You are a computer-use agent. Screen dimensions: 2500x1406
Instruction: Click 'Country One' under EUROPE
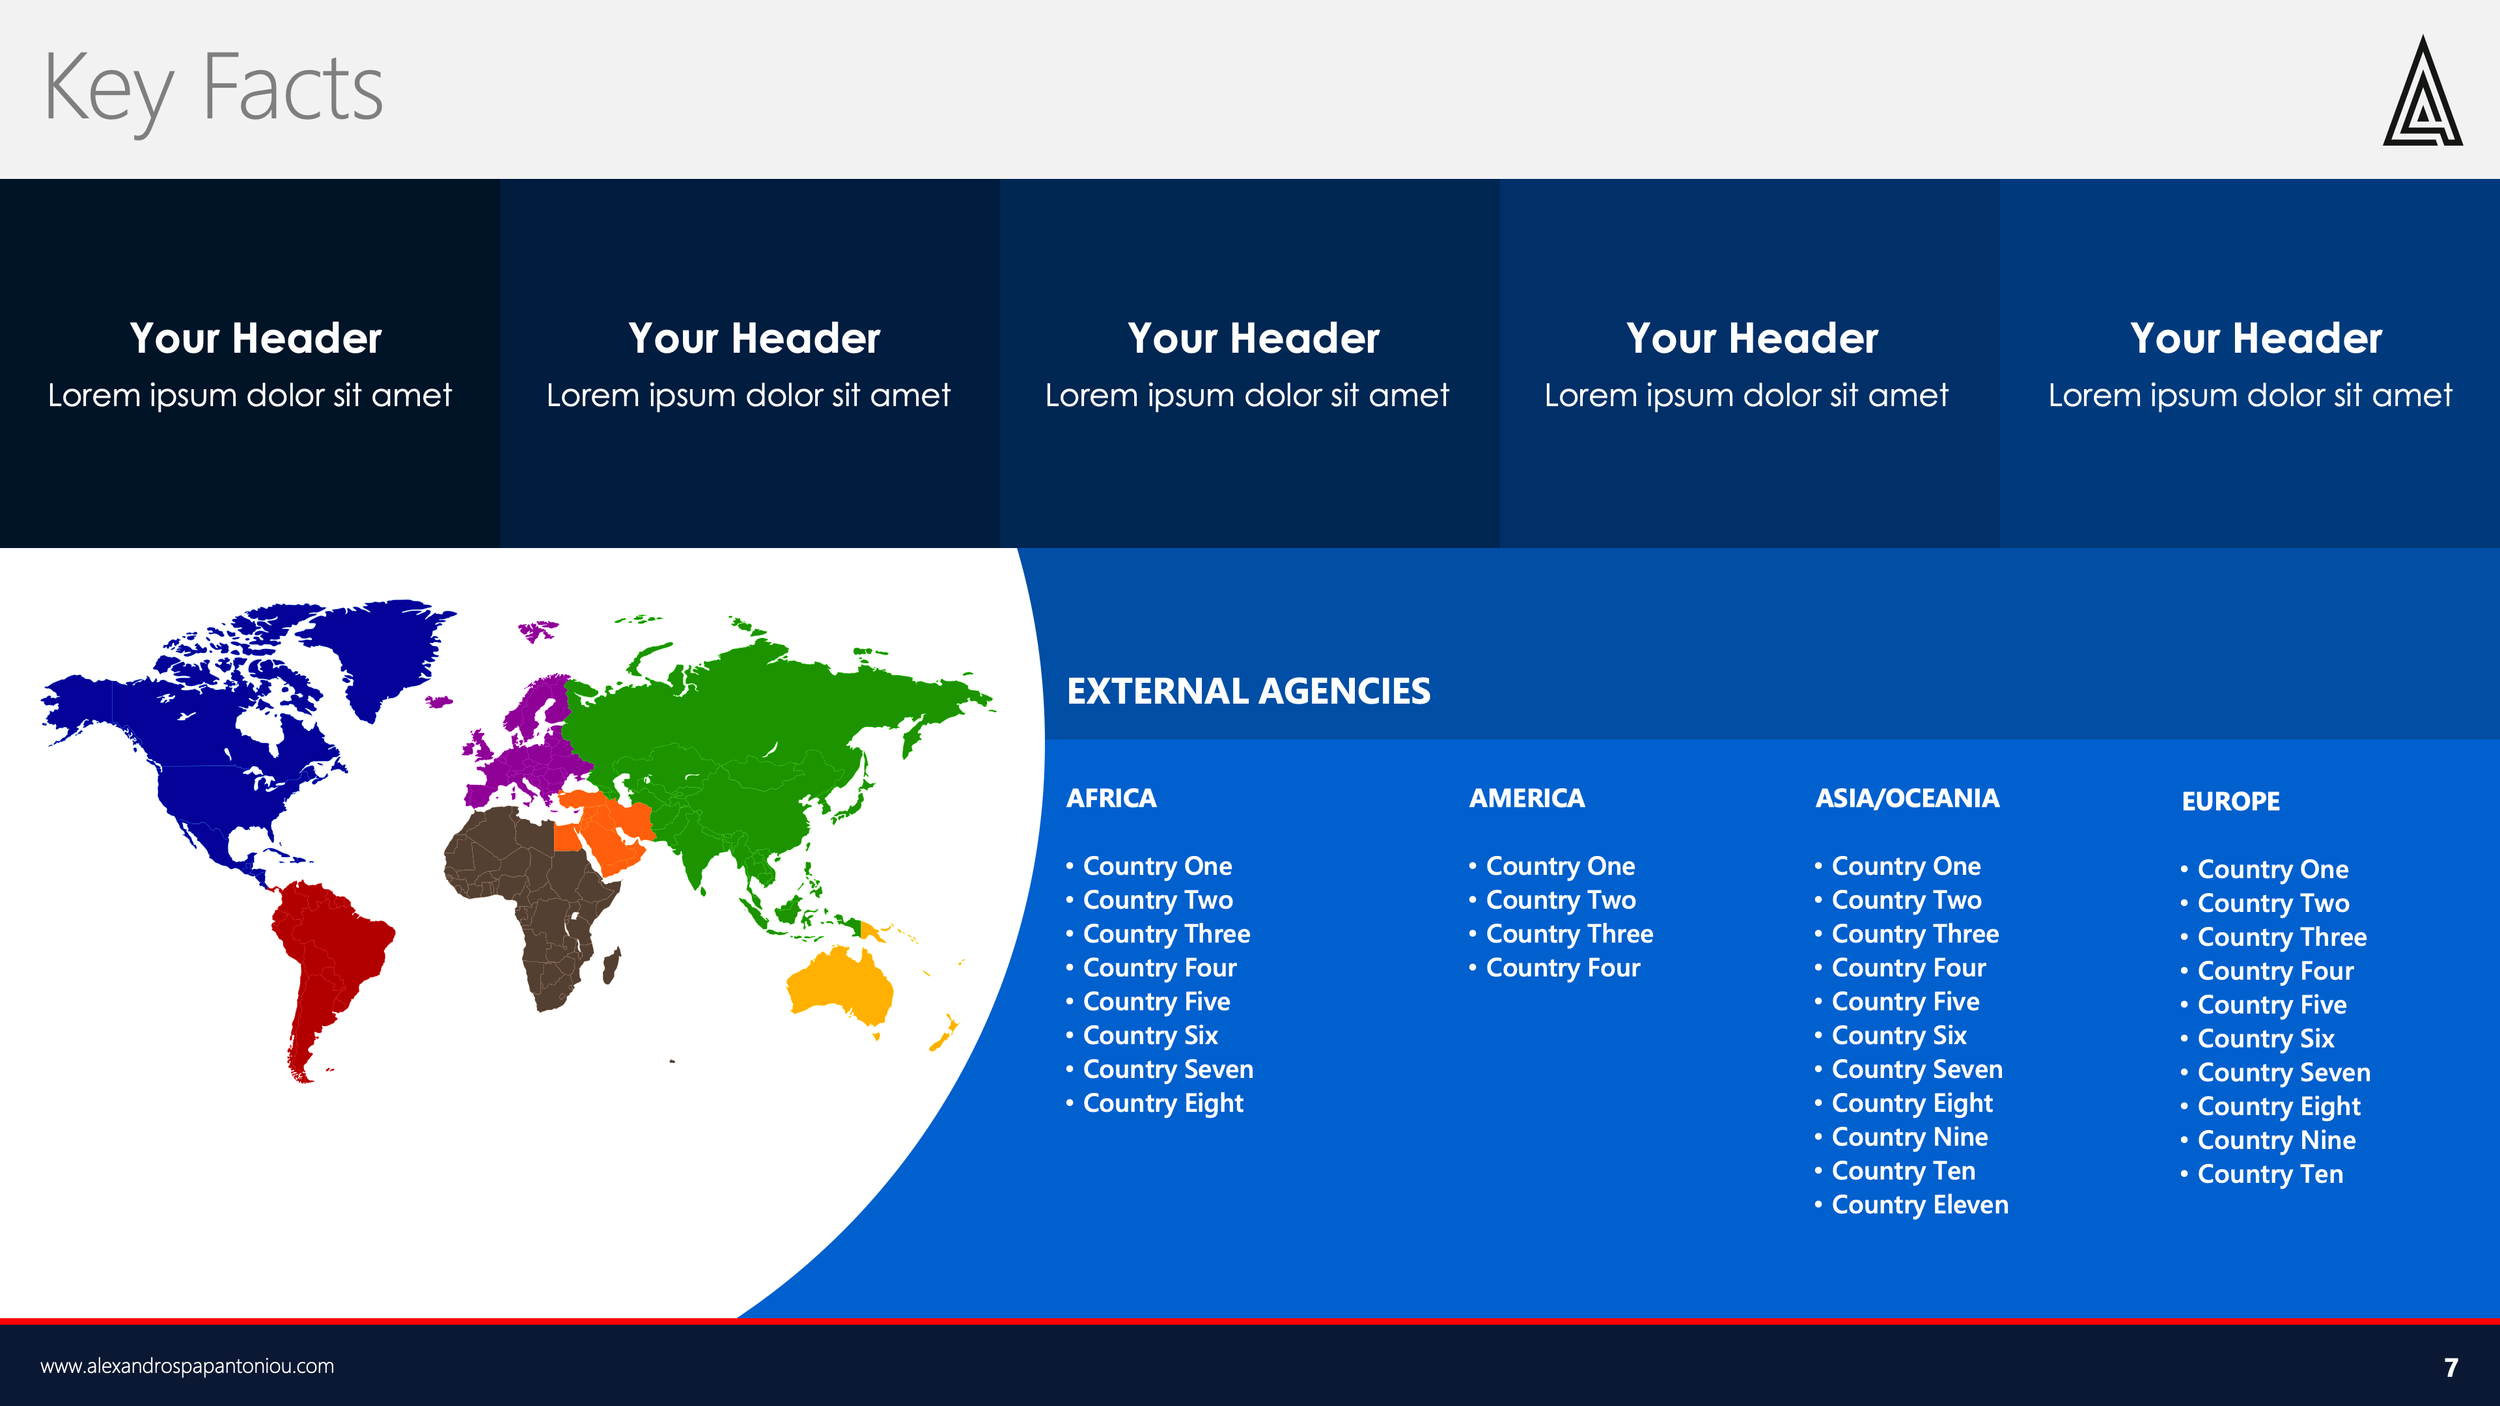2273,869
